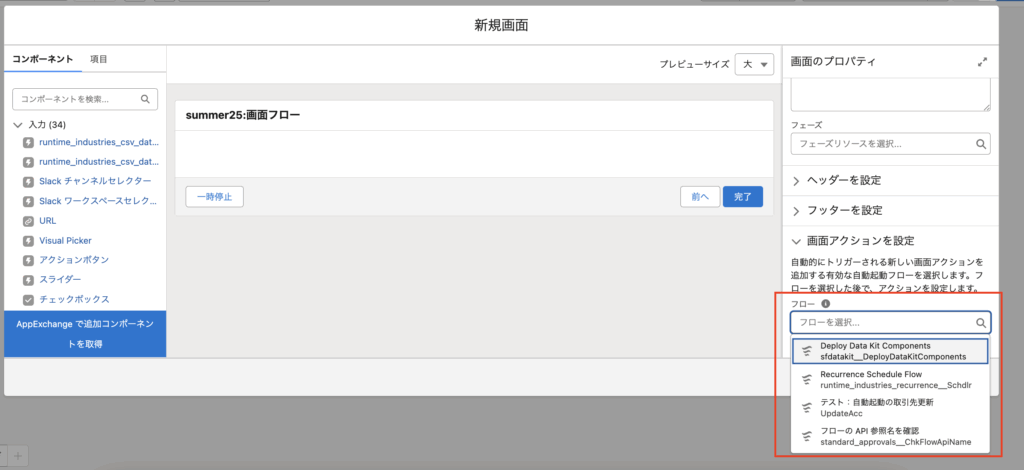This screenshot has height=470, width=1024.
Task: Collapse the 画面アクションを設定 section
Action: (797, 241)
